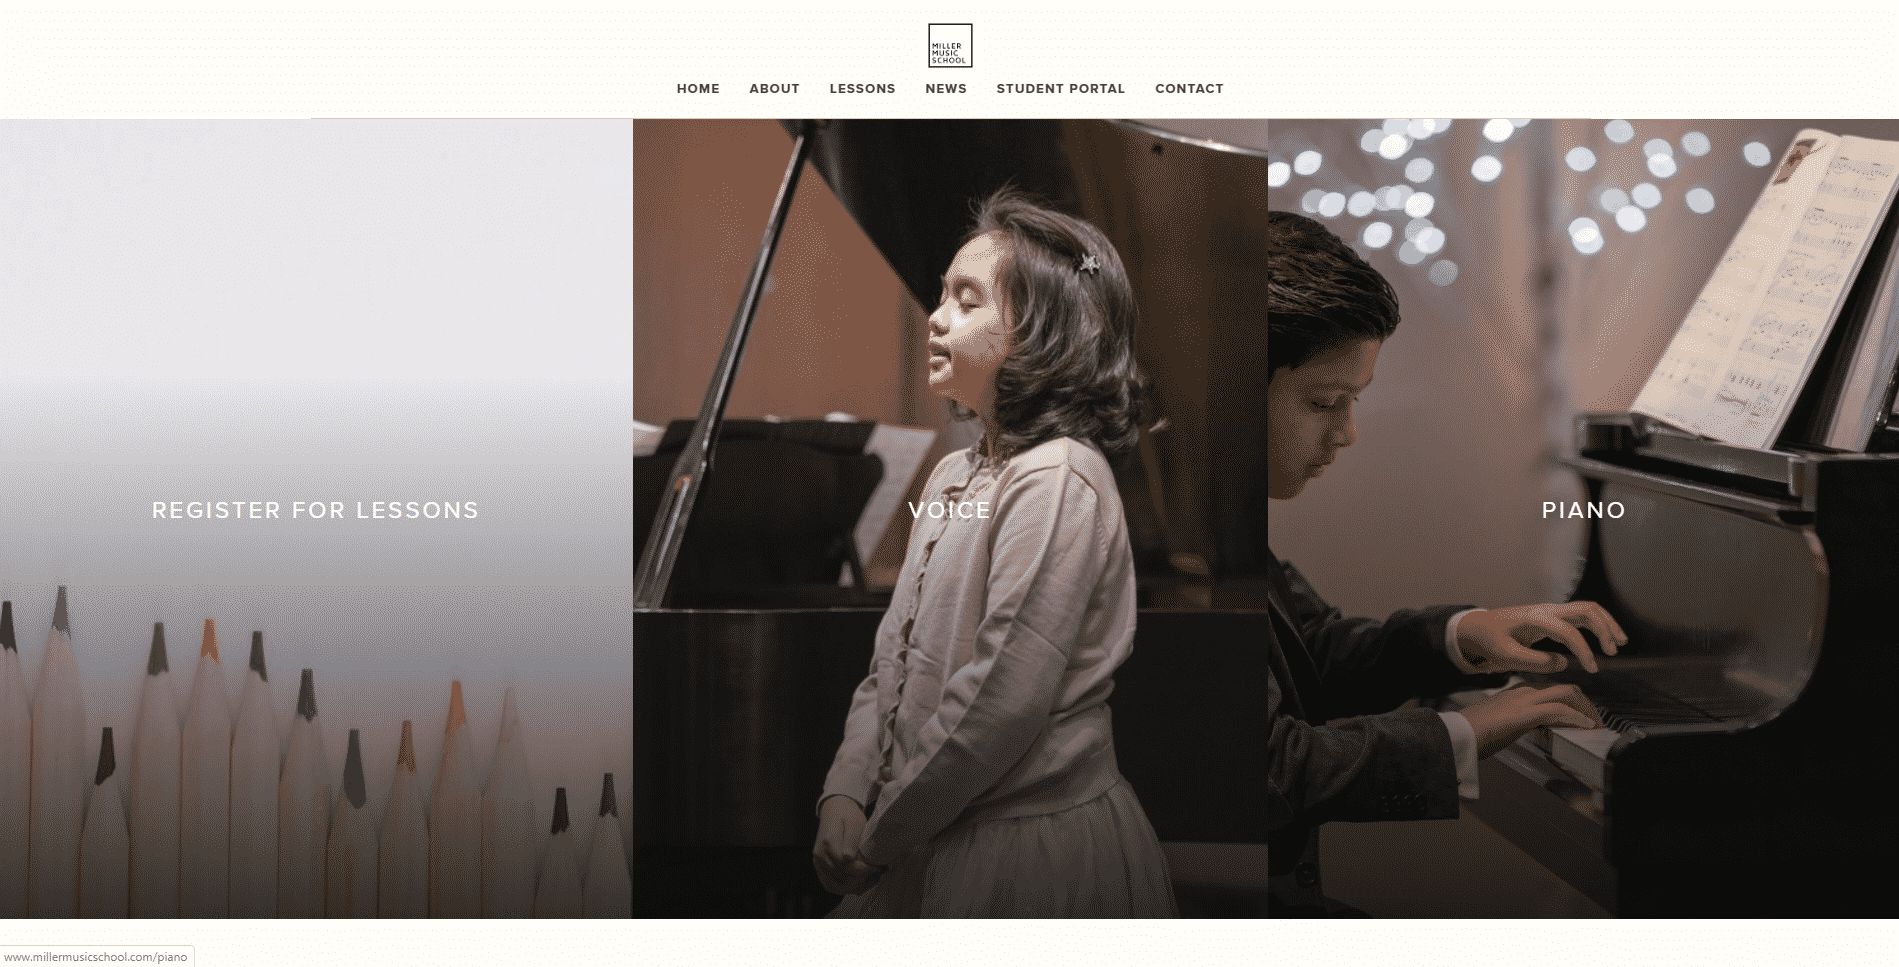Click the millermusicschool.com/piano status URL
Image resolution: width=1899 pixels, height=967 pixels.
[96, 957]
